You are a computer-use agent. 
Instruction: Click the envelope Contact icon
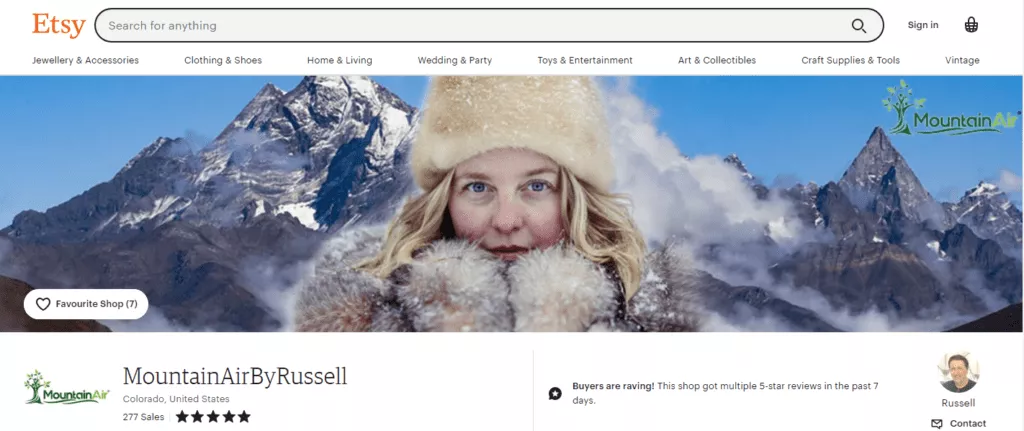(x=937, y=423)
